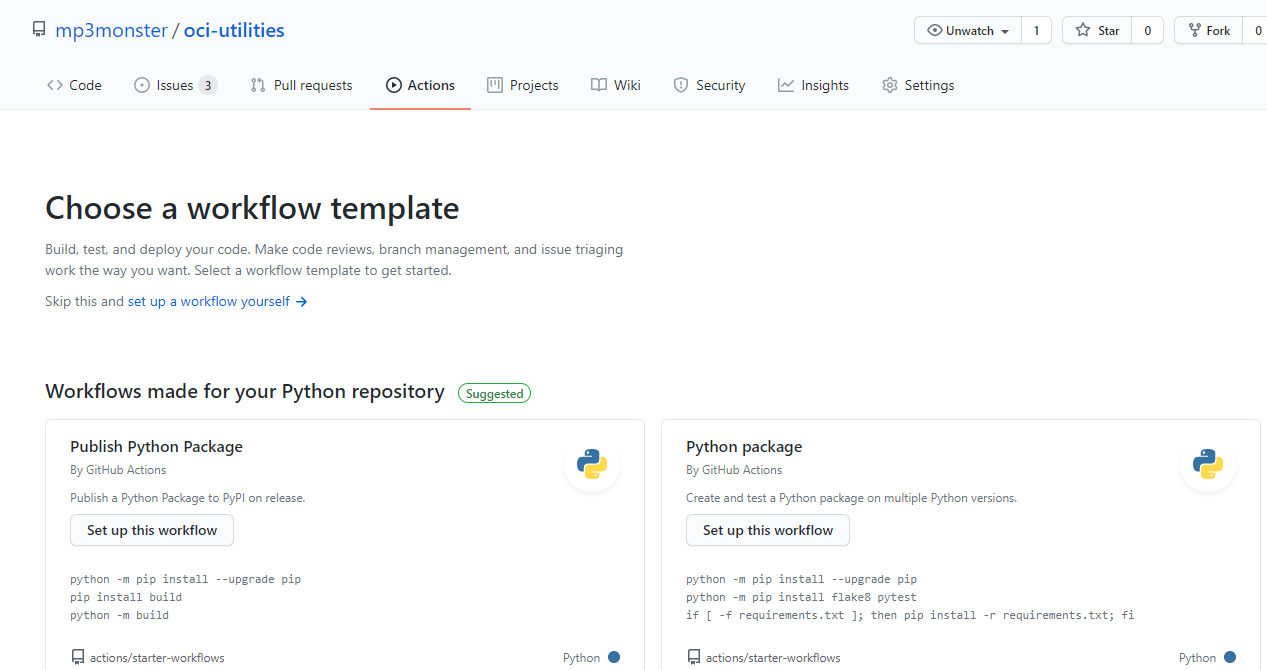Fork the oci-utilities repository
Image resolution: width=1267 pixels, height=670 pixels.
pyautogui.click(x=1208, y=31)
